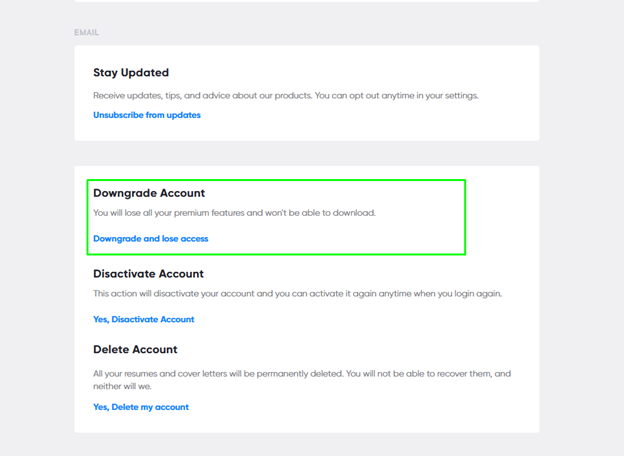
Task: Click the Delete Account heading
Action: (x=135, y=350)
